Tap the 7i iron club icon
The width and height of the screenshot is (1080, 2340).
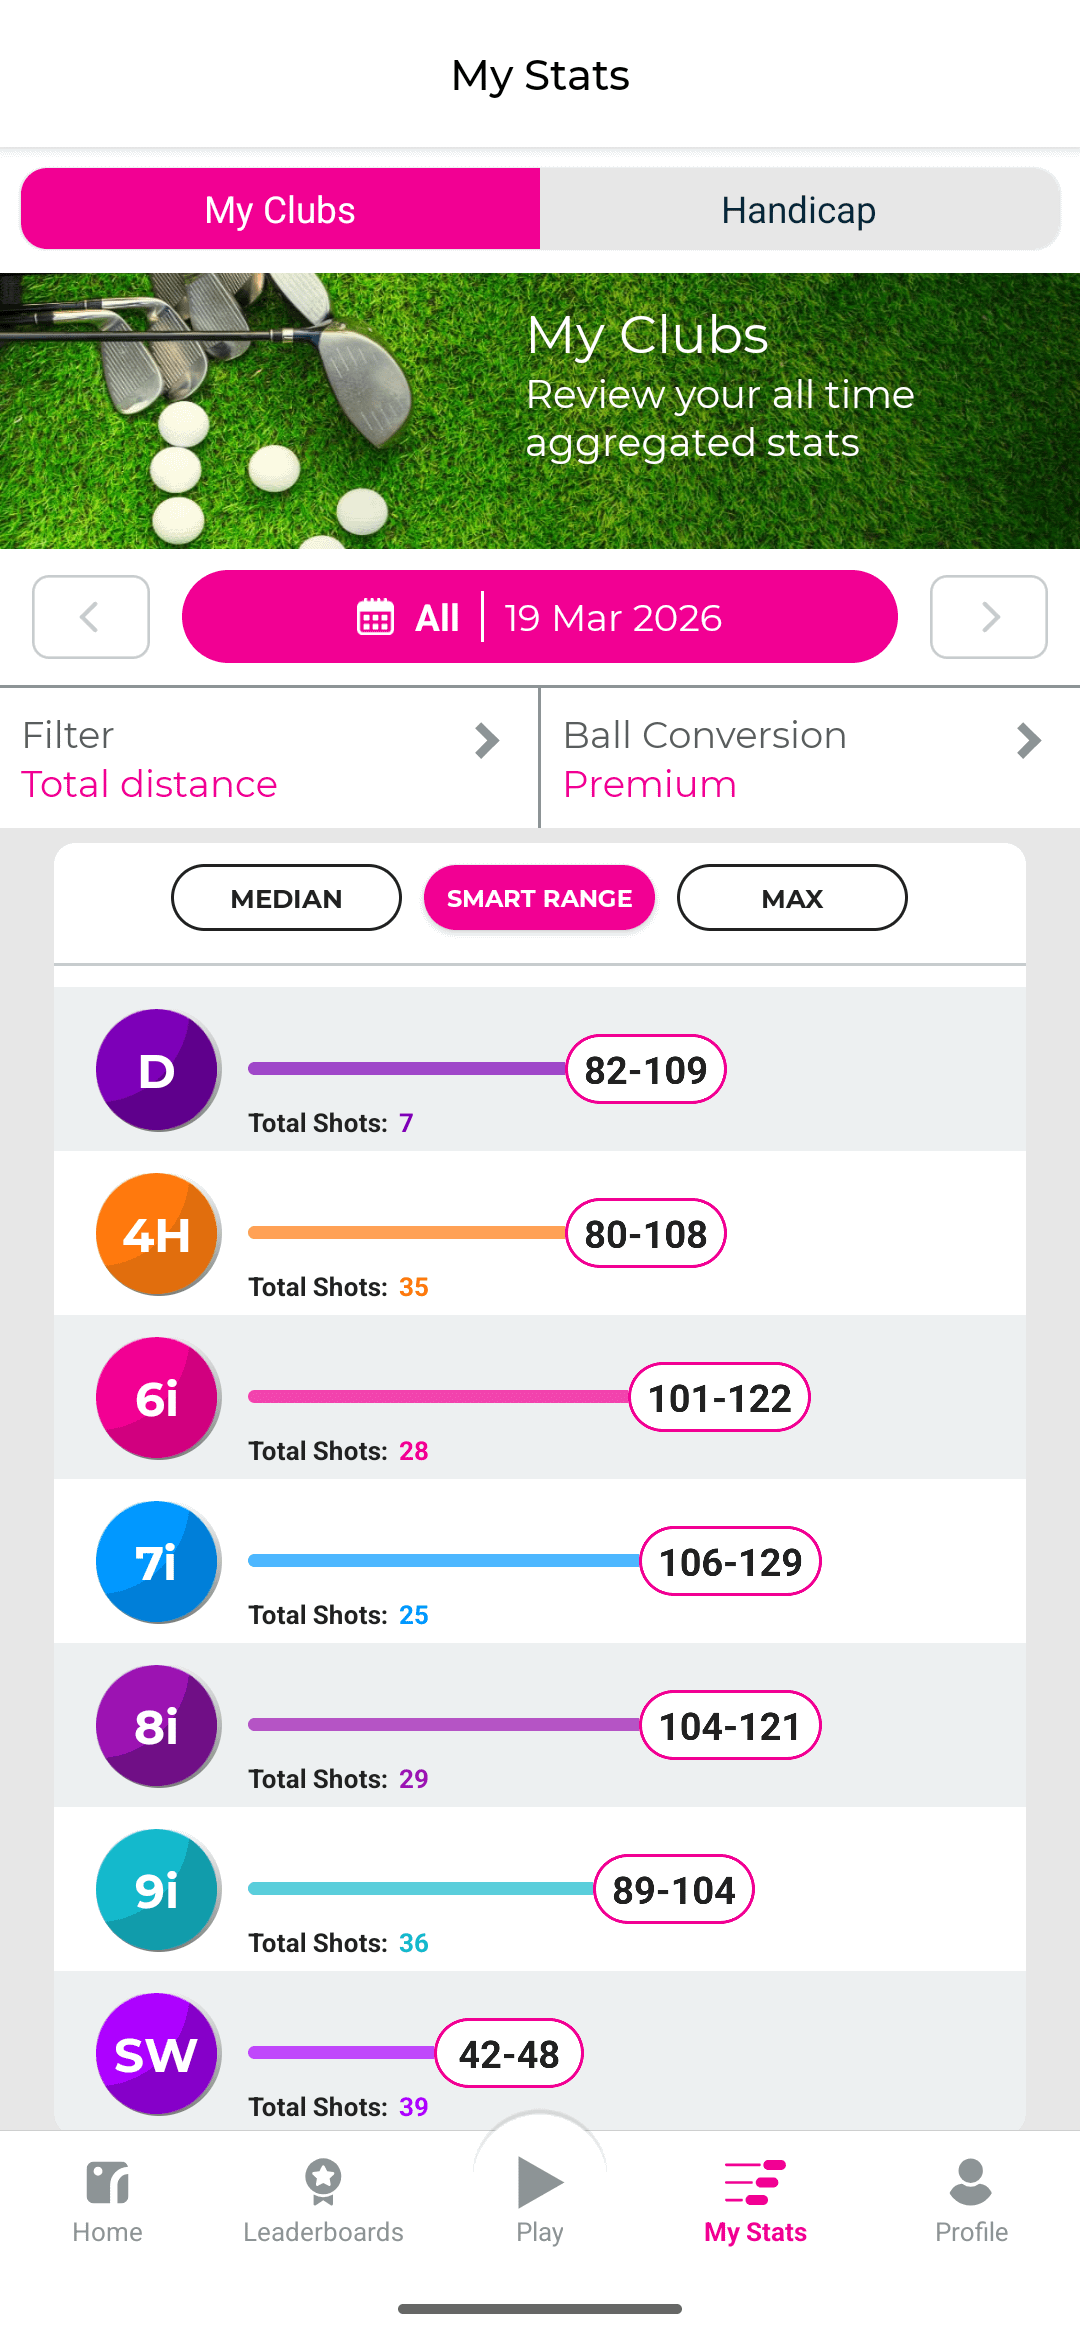point(157,1562)
